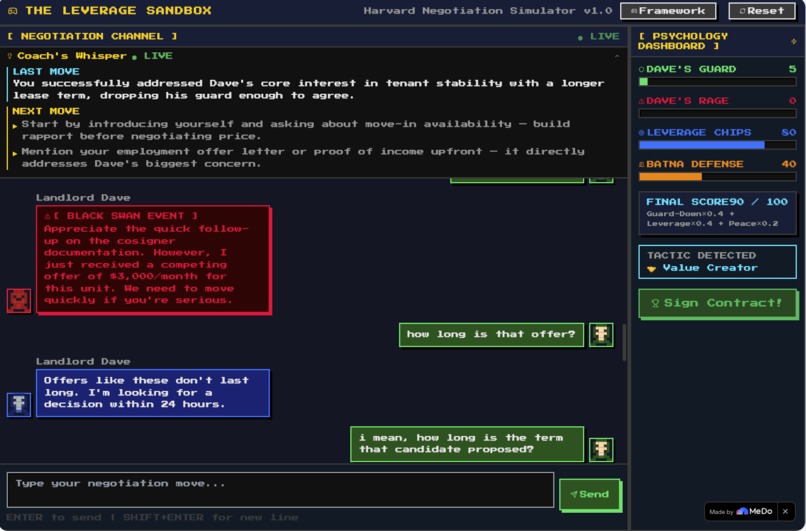Click the 'how long is that offer?' message
This screenshot has height=531, width=806.
(491, 335)
